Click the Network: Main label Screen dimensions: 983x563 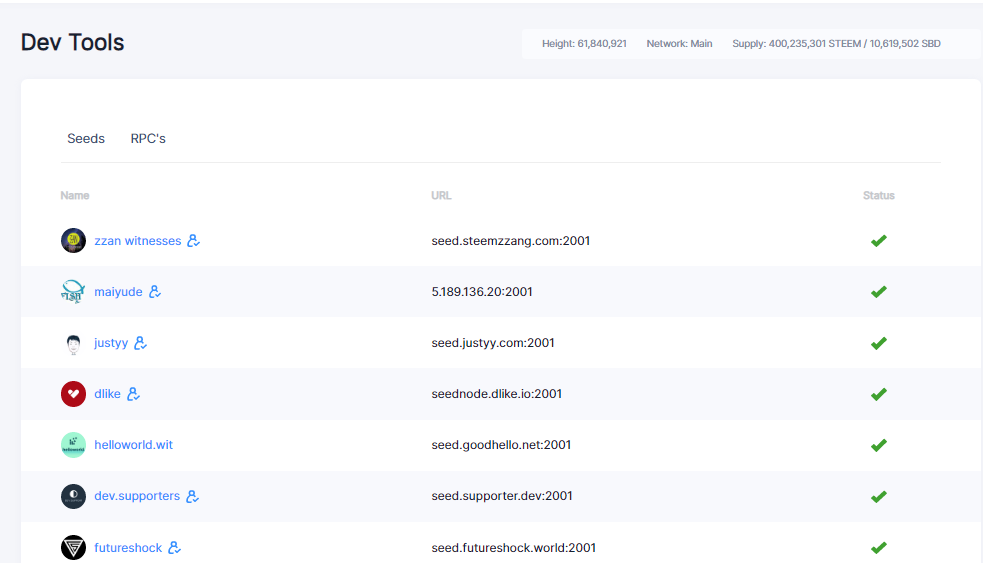679,43
